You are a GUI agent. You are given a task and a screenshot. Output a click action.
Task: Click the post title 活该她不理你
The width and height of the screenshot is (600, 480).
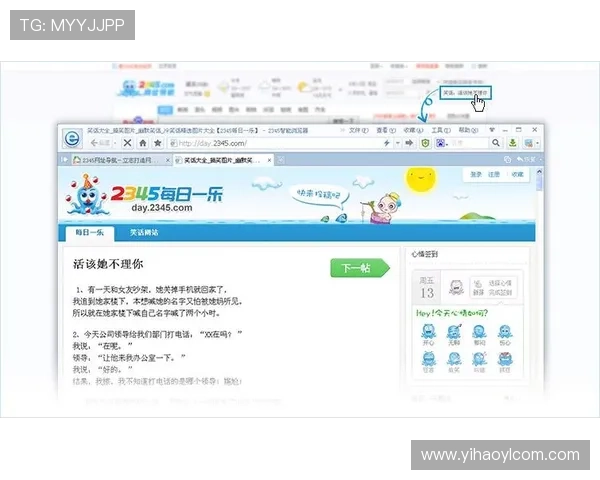[x=108, y=264]
